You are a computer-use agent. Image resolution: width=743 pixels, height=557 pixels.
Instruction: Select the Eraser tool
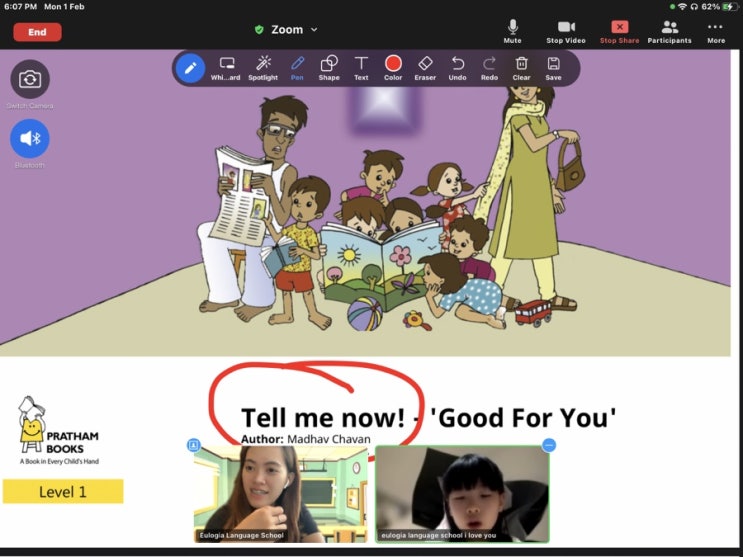(425, 69)
